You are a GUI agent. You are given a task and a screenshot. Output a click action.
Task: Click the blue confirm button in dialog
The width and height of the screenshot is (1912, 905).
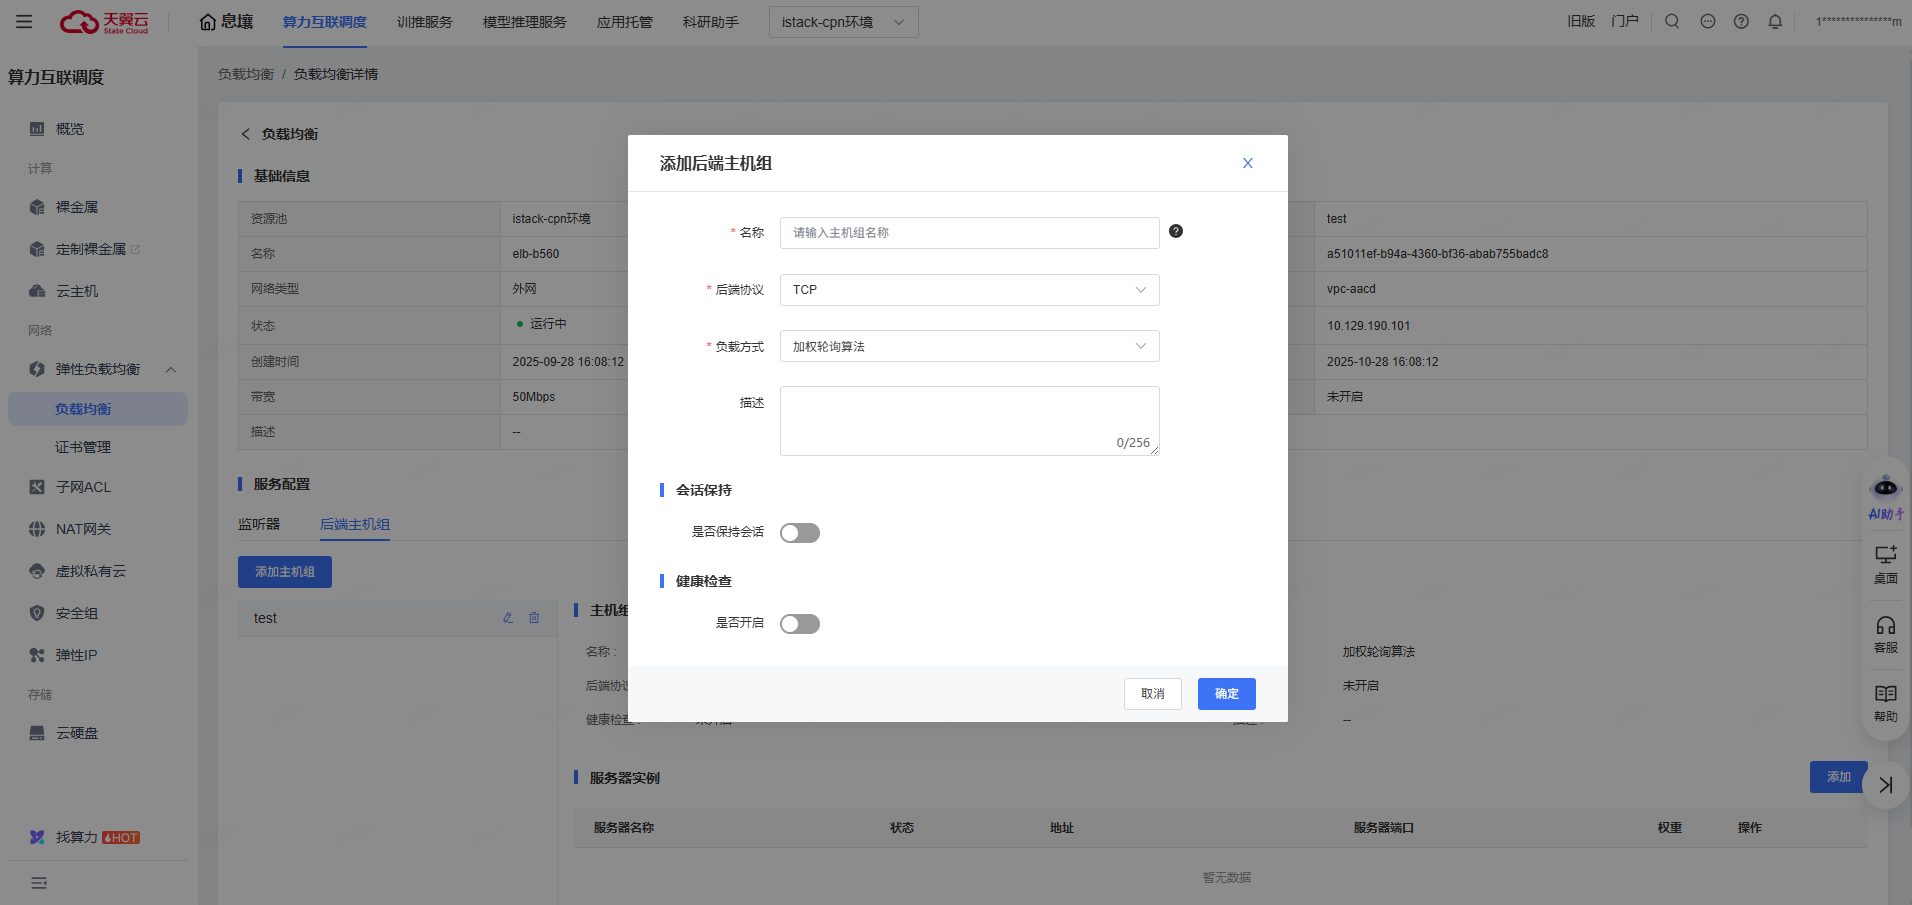pos(1226,694)
